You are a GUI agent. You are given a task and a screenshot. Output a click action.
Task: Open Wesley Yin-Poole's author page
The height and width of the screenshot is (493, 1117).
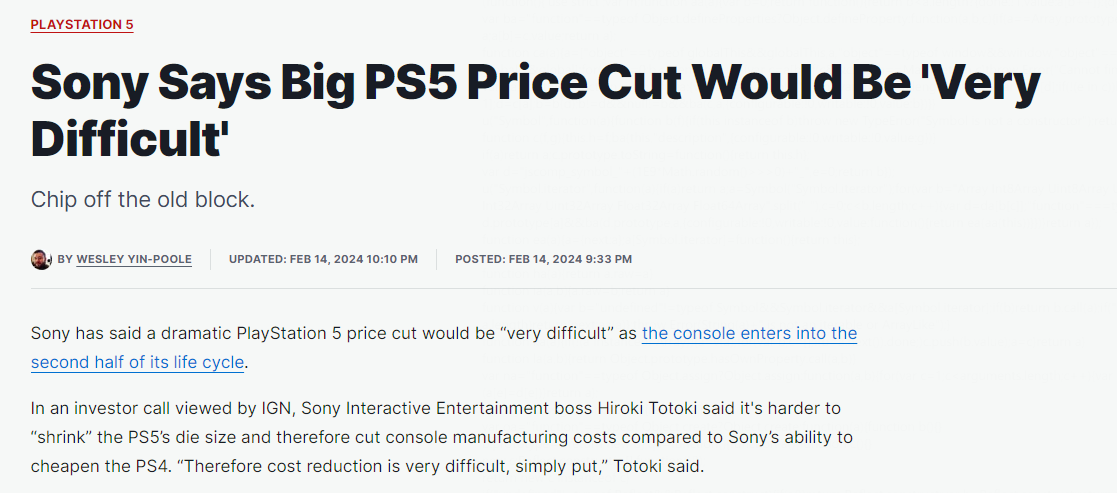[x=135, y=260]
